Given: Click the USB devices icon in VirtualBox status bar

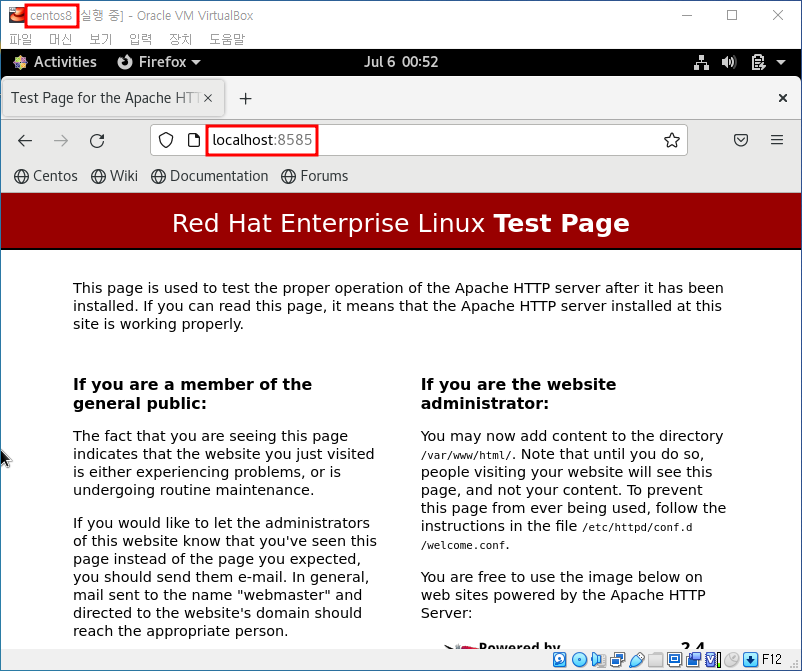Looking at the screenshot, I should point(637,660).
